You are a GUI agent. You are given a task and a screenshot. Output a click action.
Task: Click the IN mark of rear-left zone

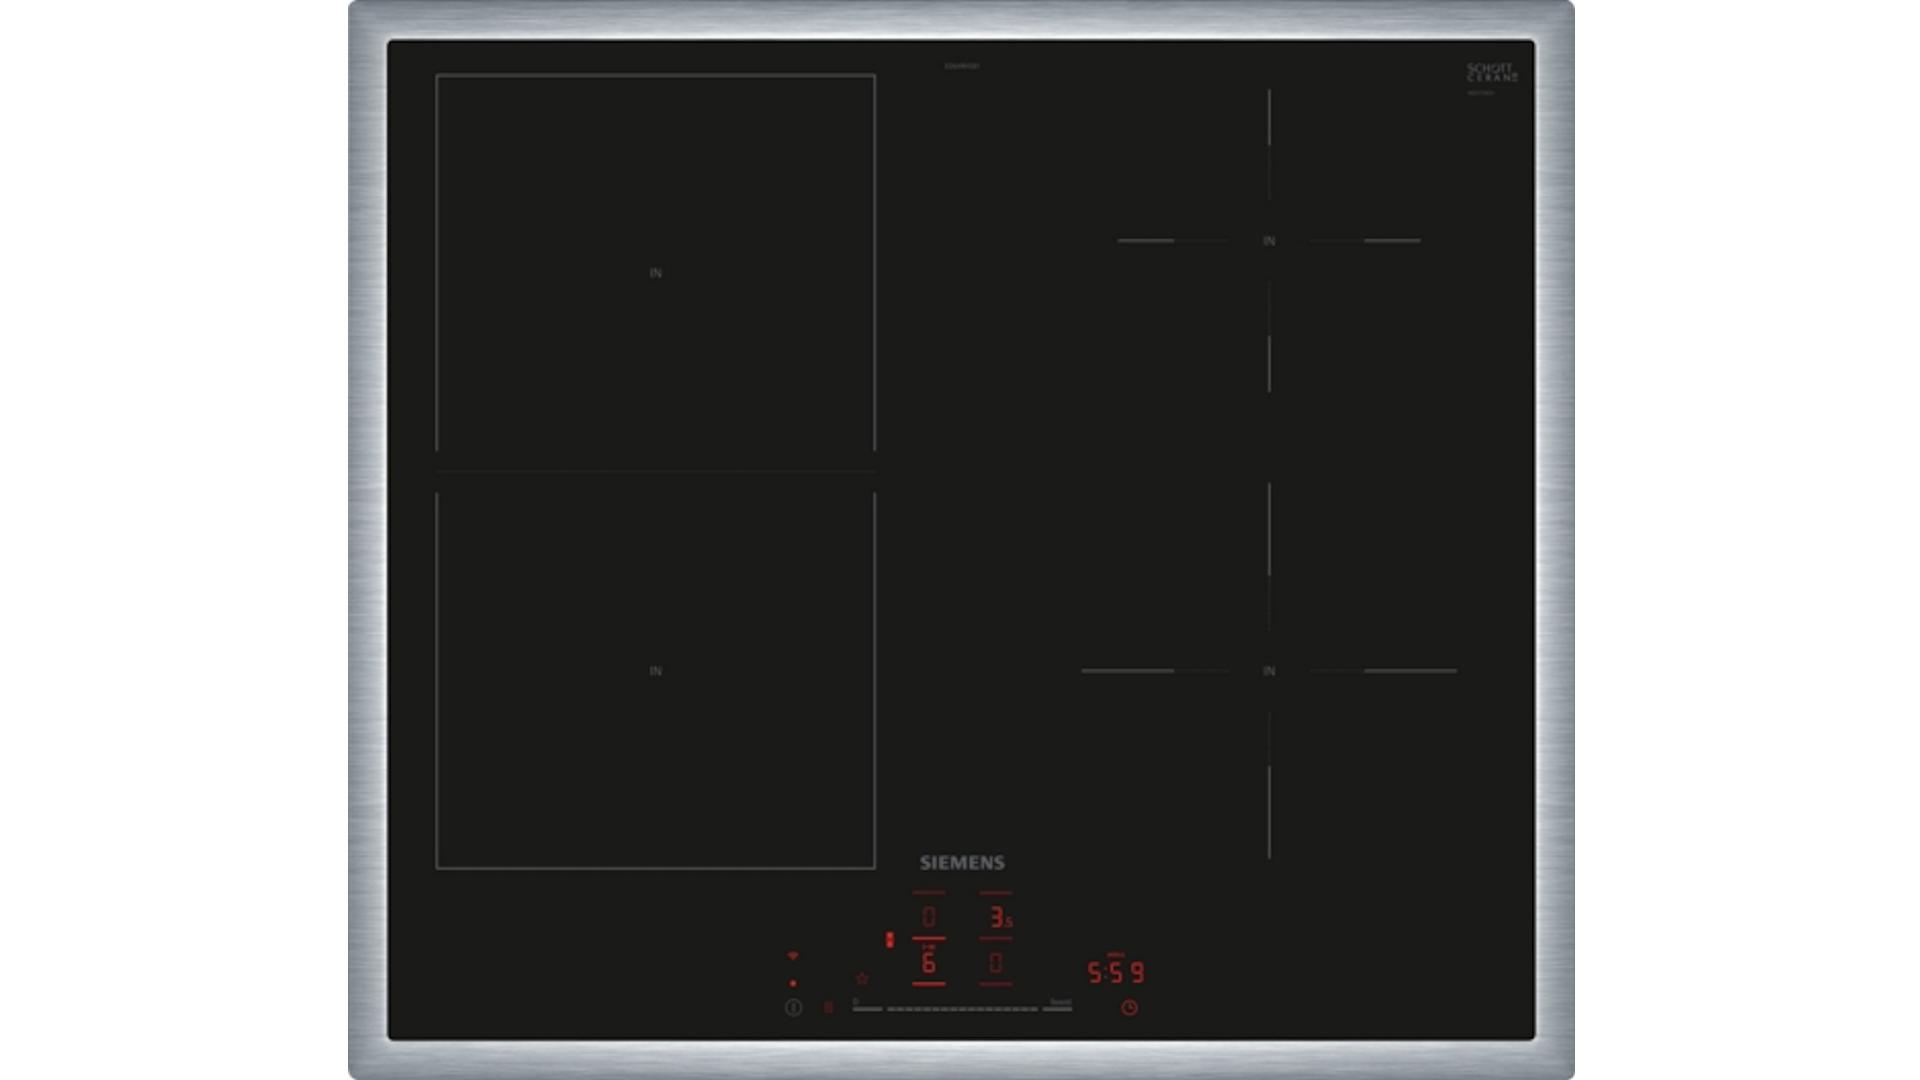click(x=656, y=273)
